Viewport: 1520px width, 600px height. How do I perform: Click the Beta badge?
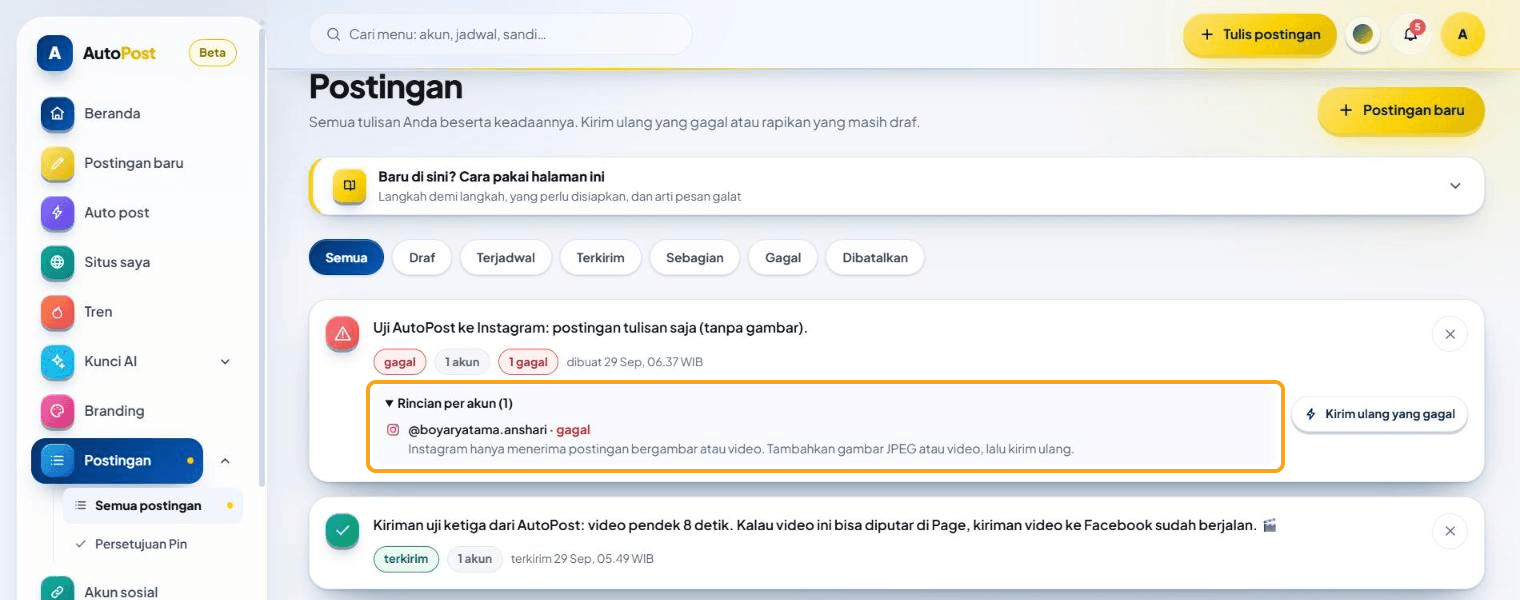212,53
